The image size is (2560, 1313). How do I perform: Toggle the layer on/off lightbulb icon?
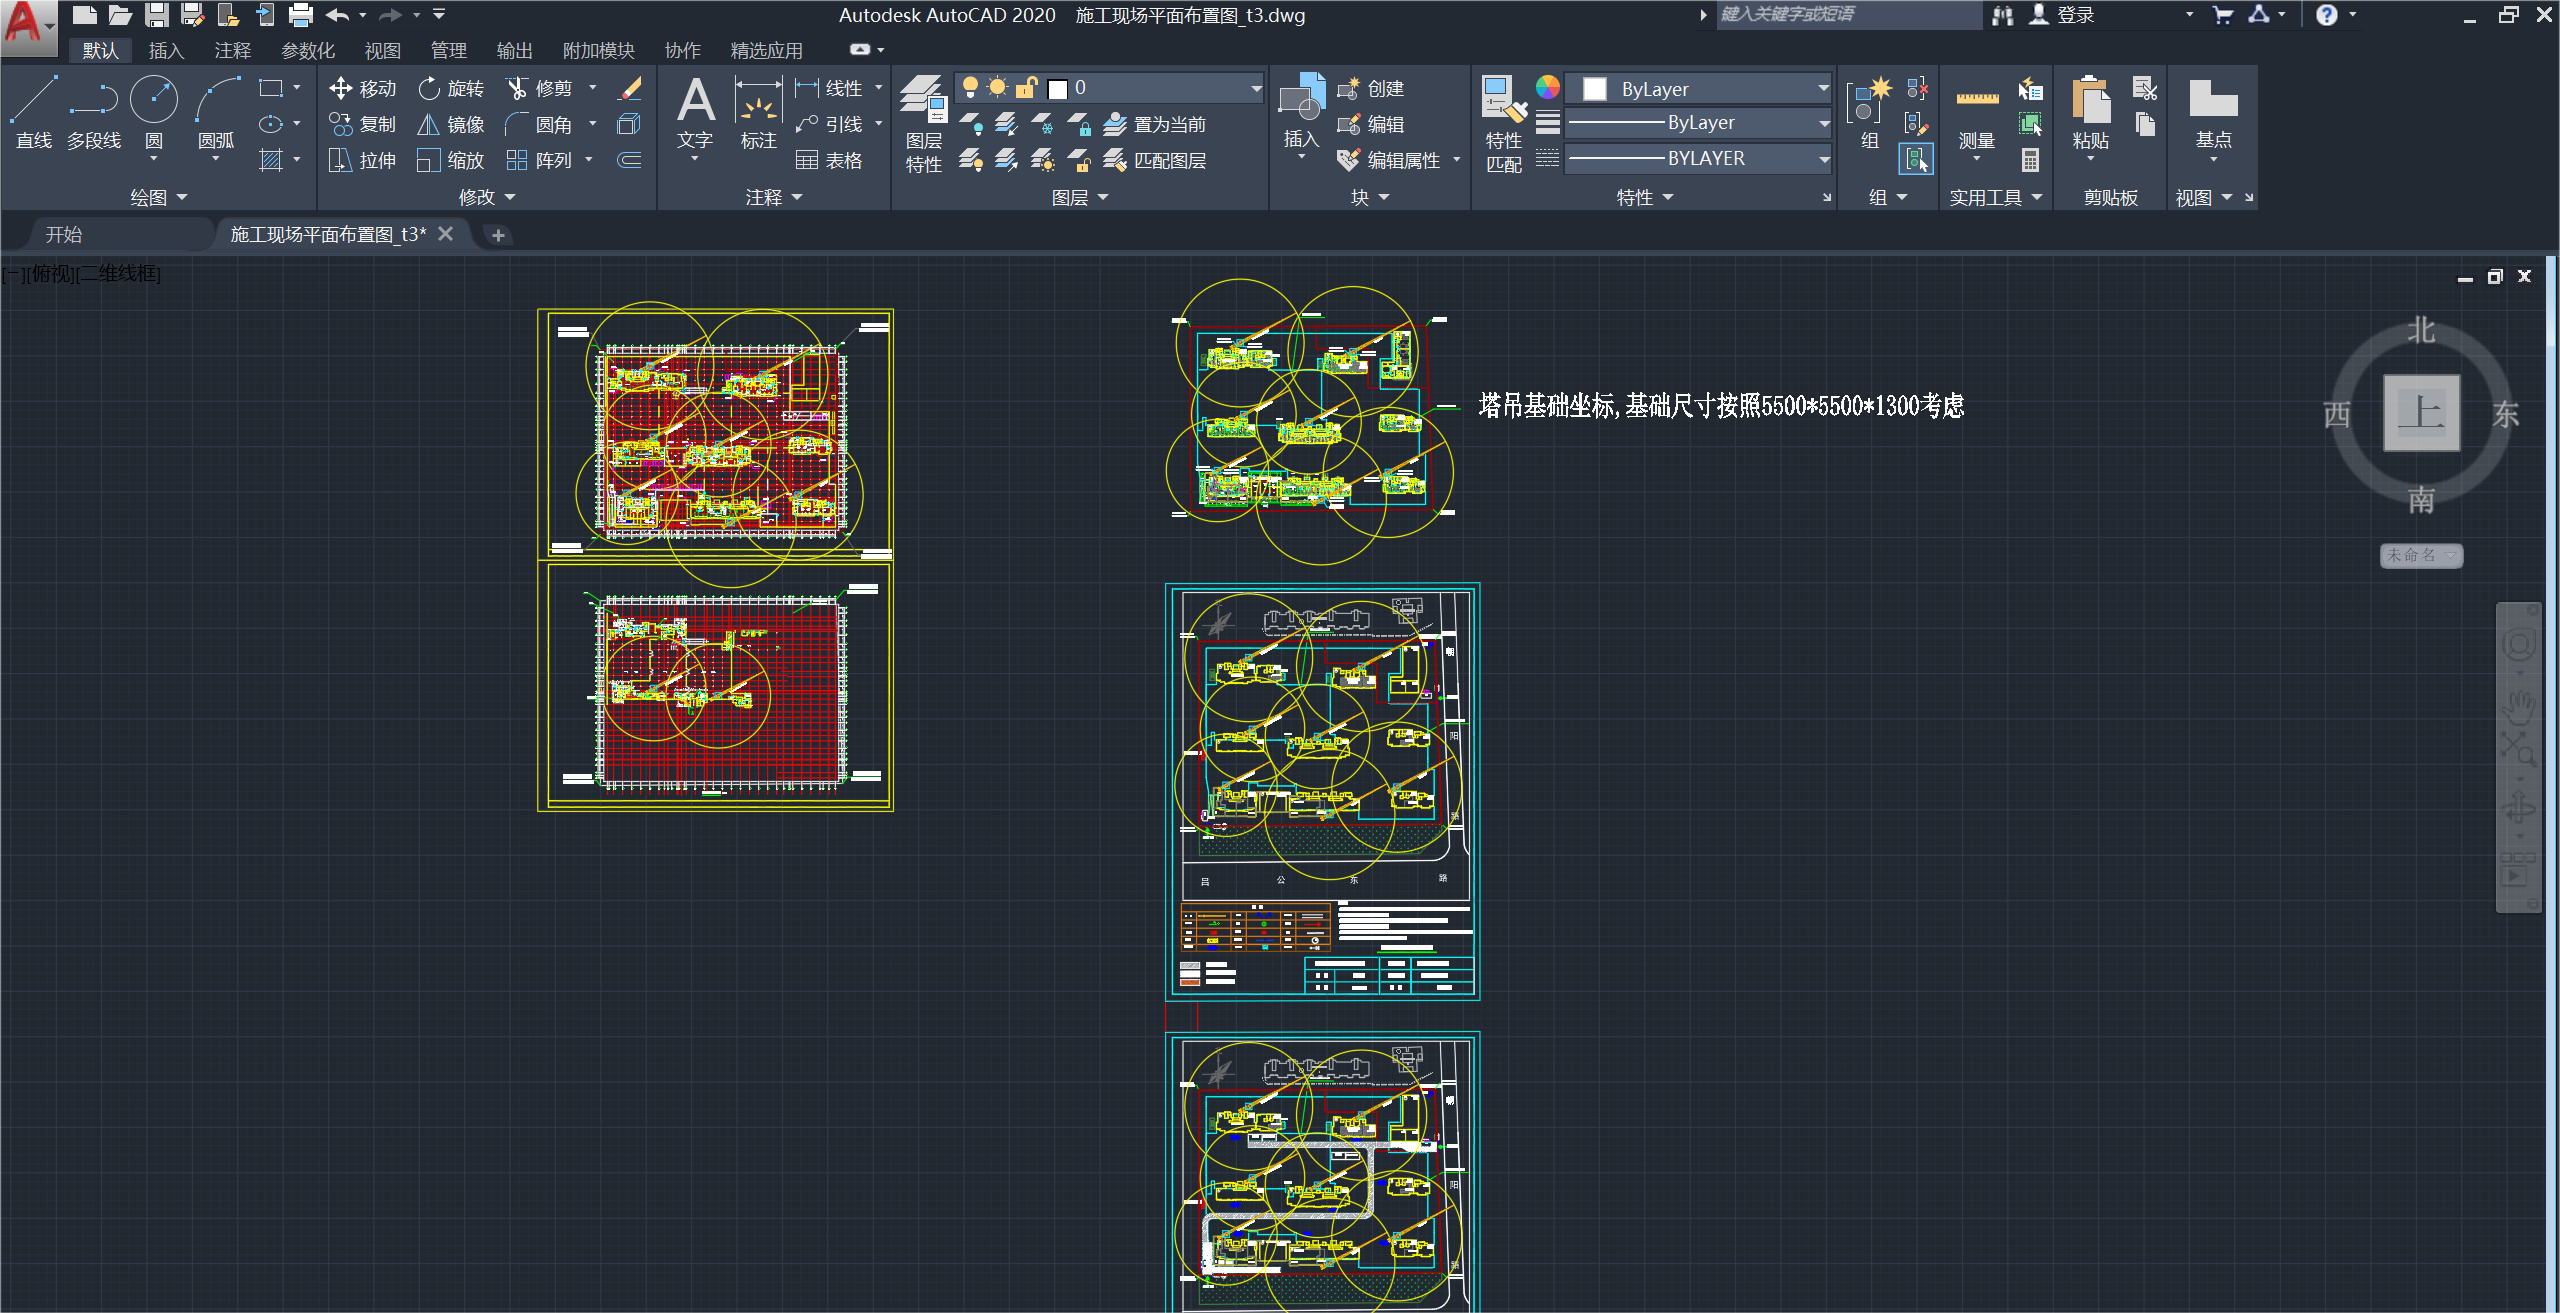(969, 87)
